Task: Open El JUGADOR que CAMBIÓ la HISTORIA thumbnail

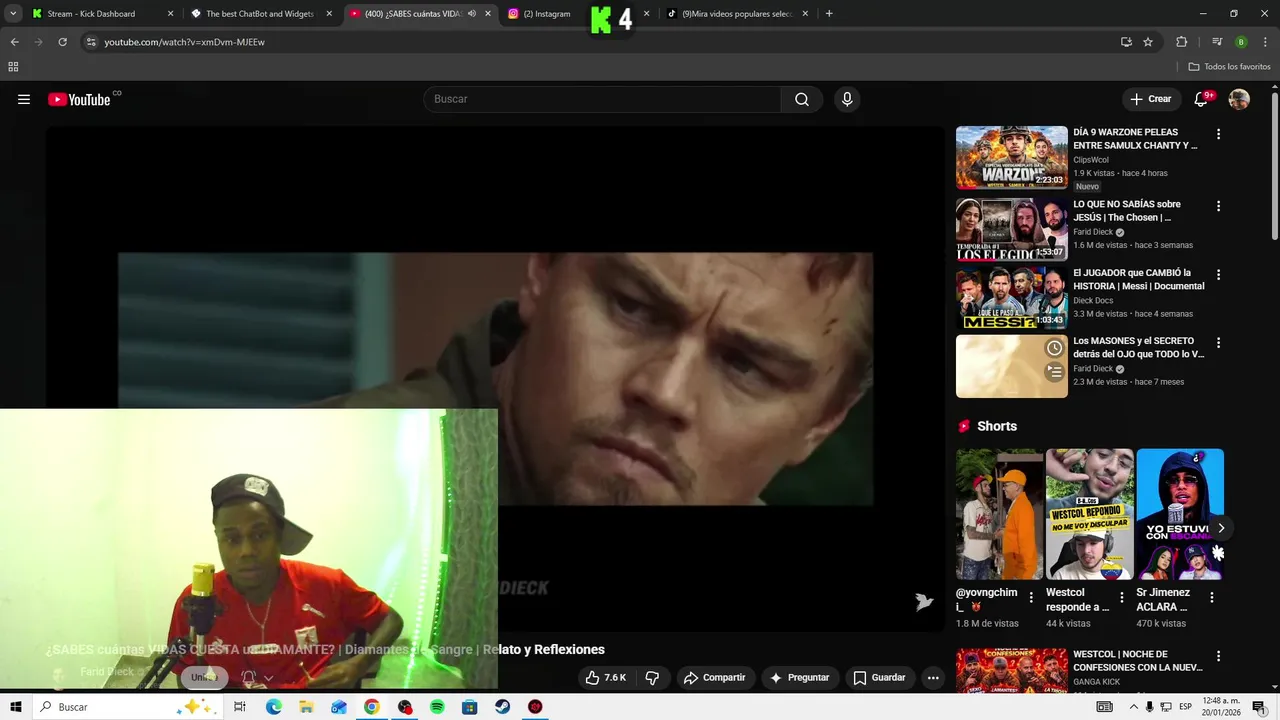Action: 1012,298
